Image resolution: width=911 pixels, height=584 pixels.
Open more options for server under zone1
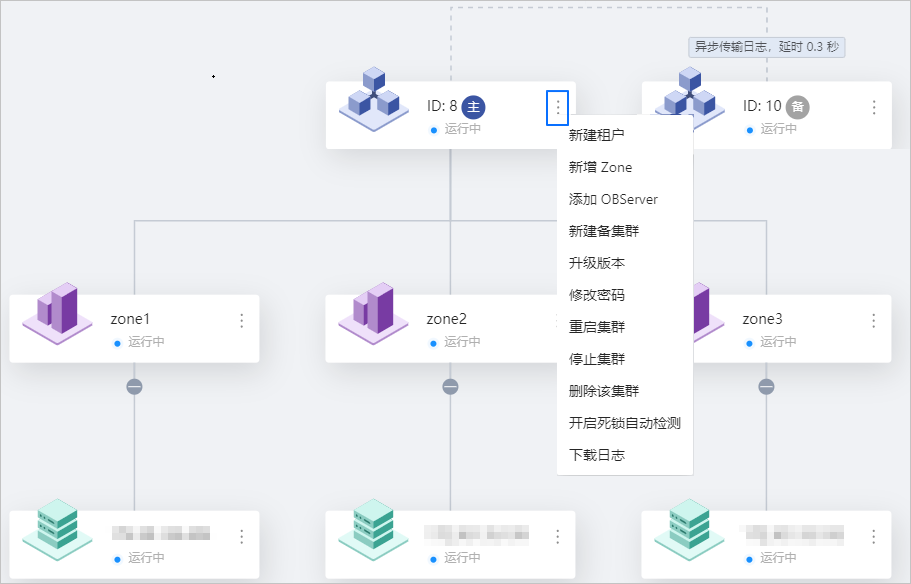pos(242,537)
